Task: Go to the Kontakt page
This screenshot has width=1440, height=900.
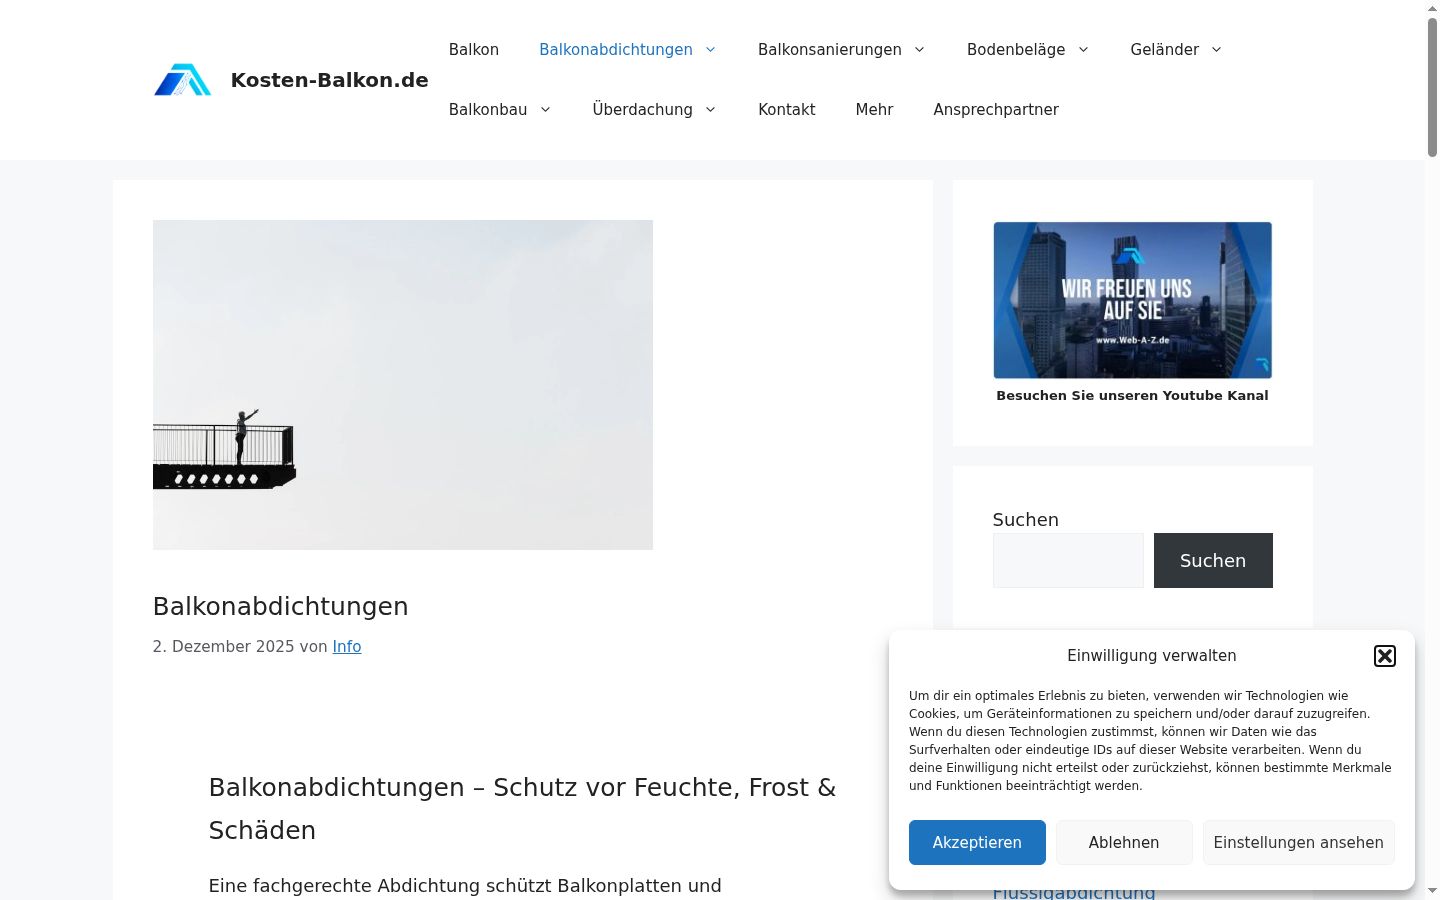Action: tap(787, 109)
